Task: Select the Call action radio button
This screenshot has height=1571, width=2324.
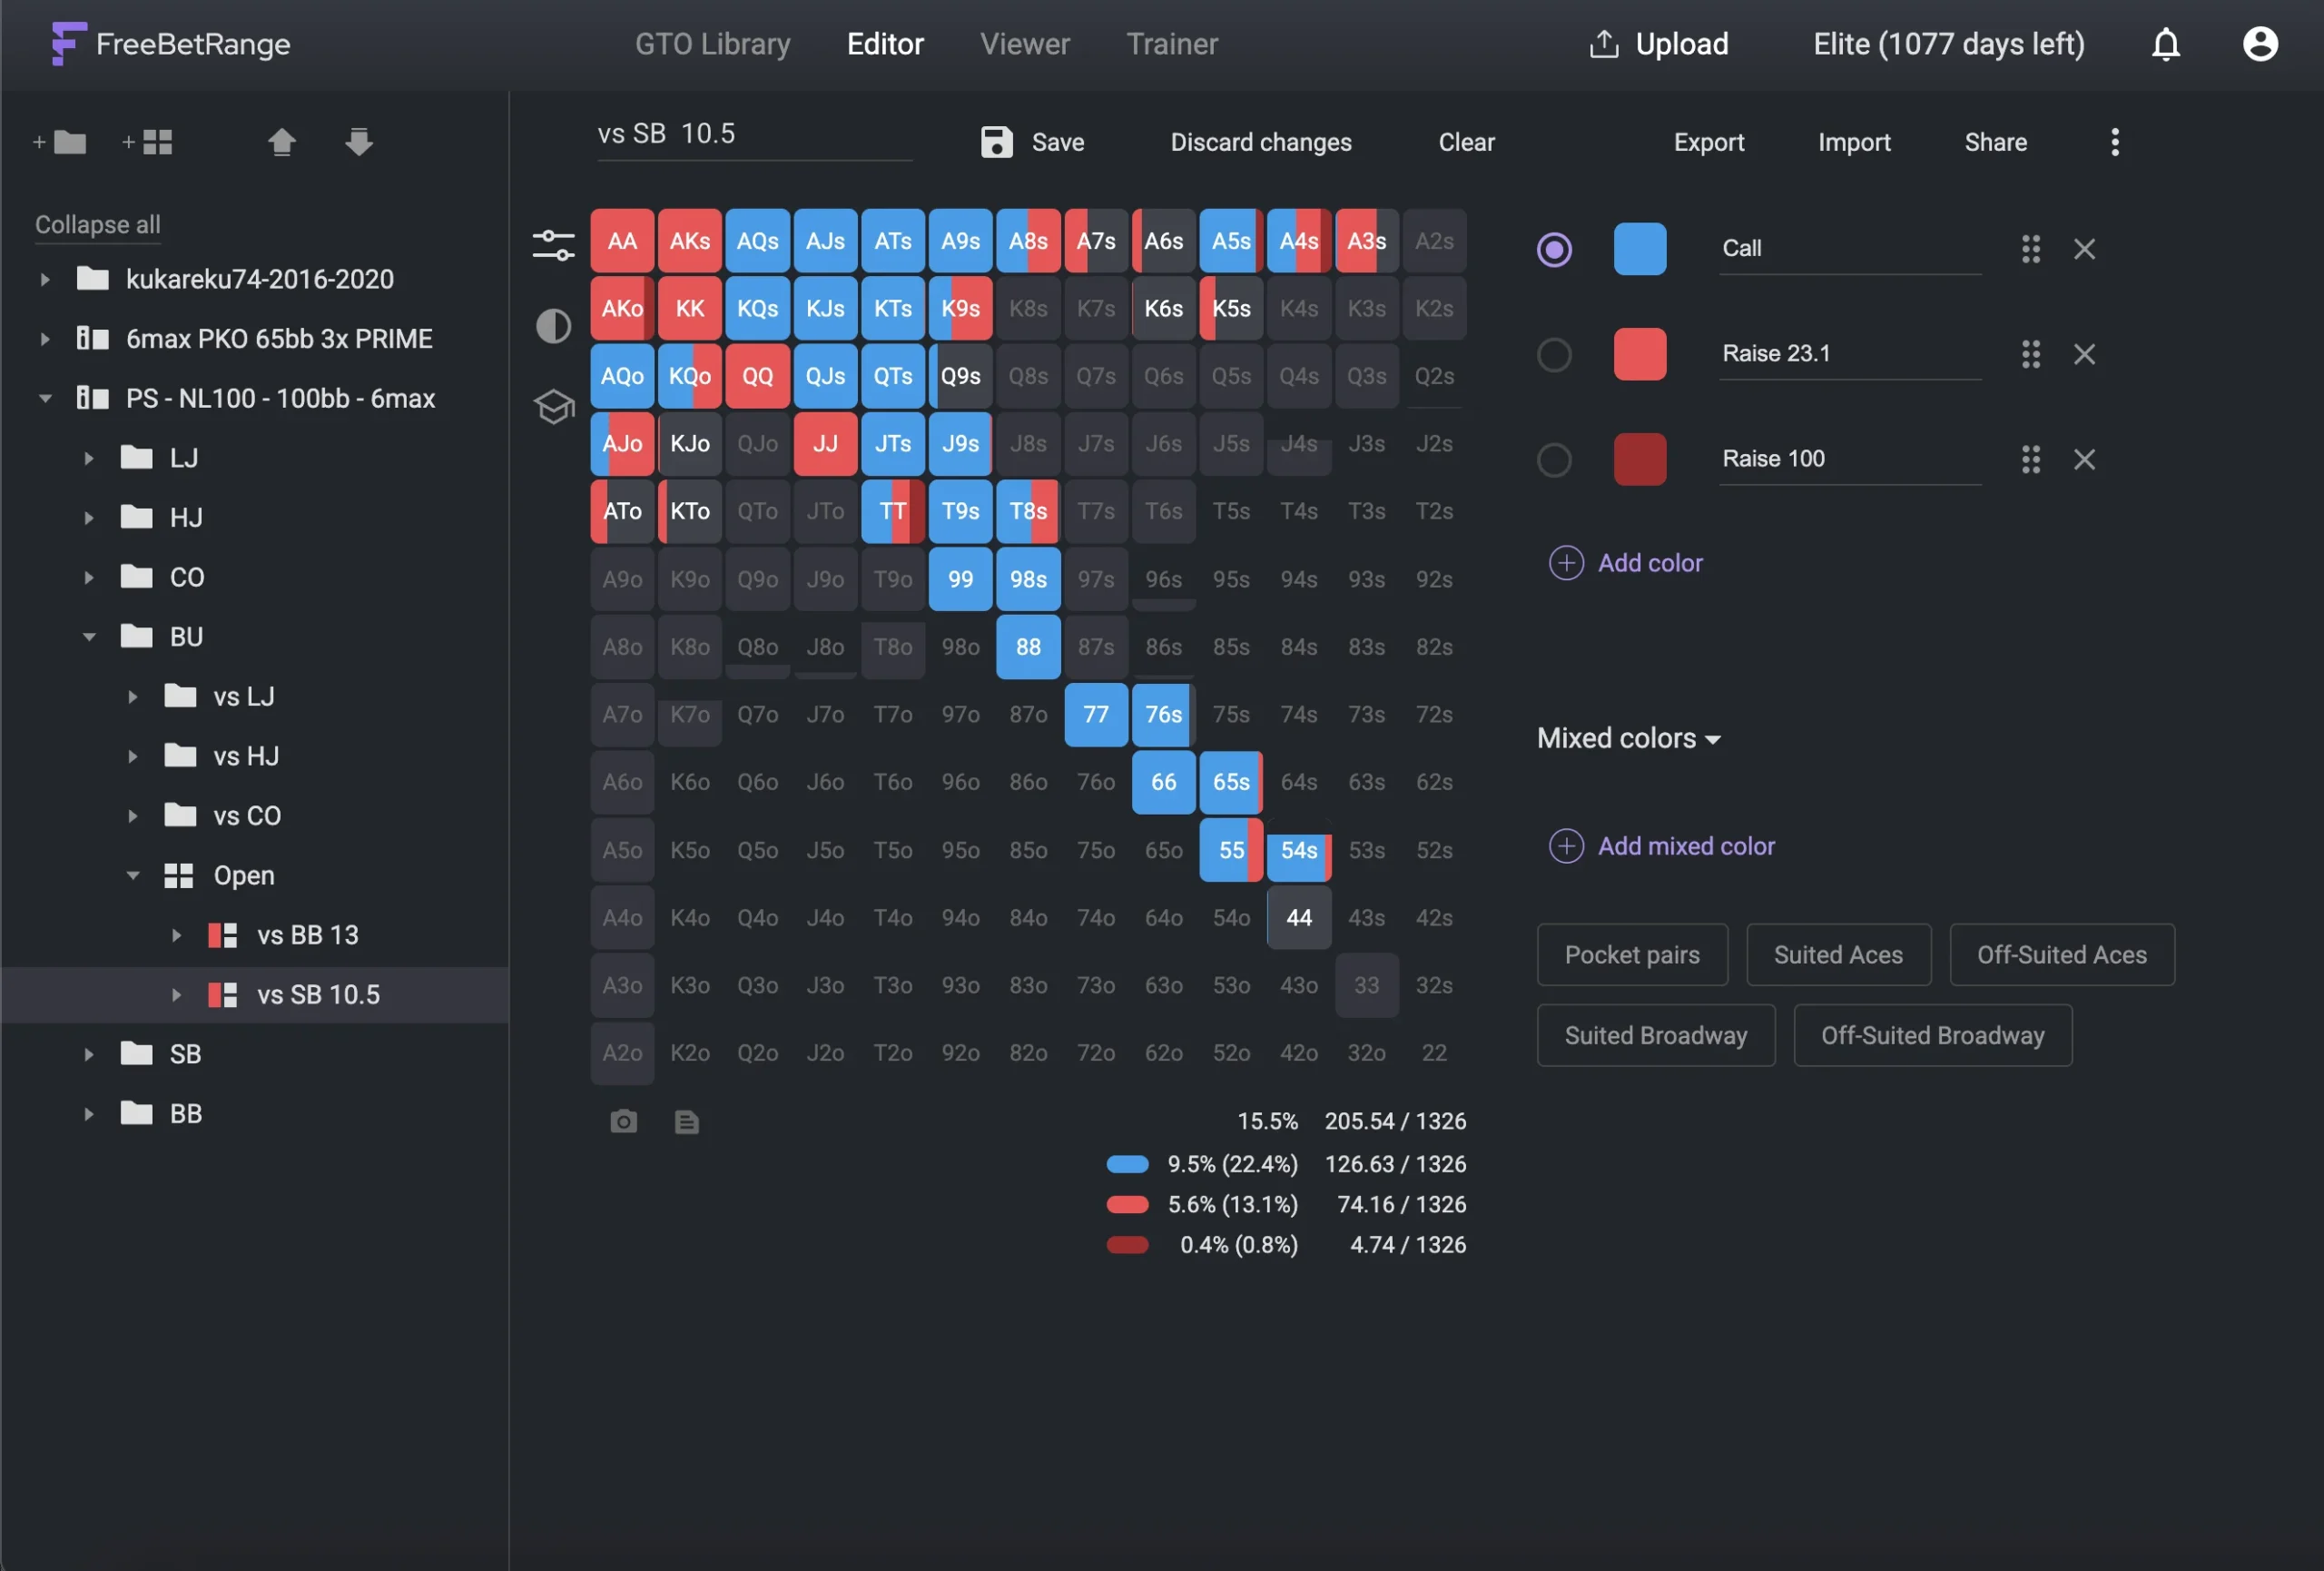Action: (1553, 249)
